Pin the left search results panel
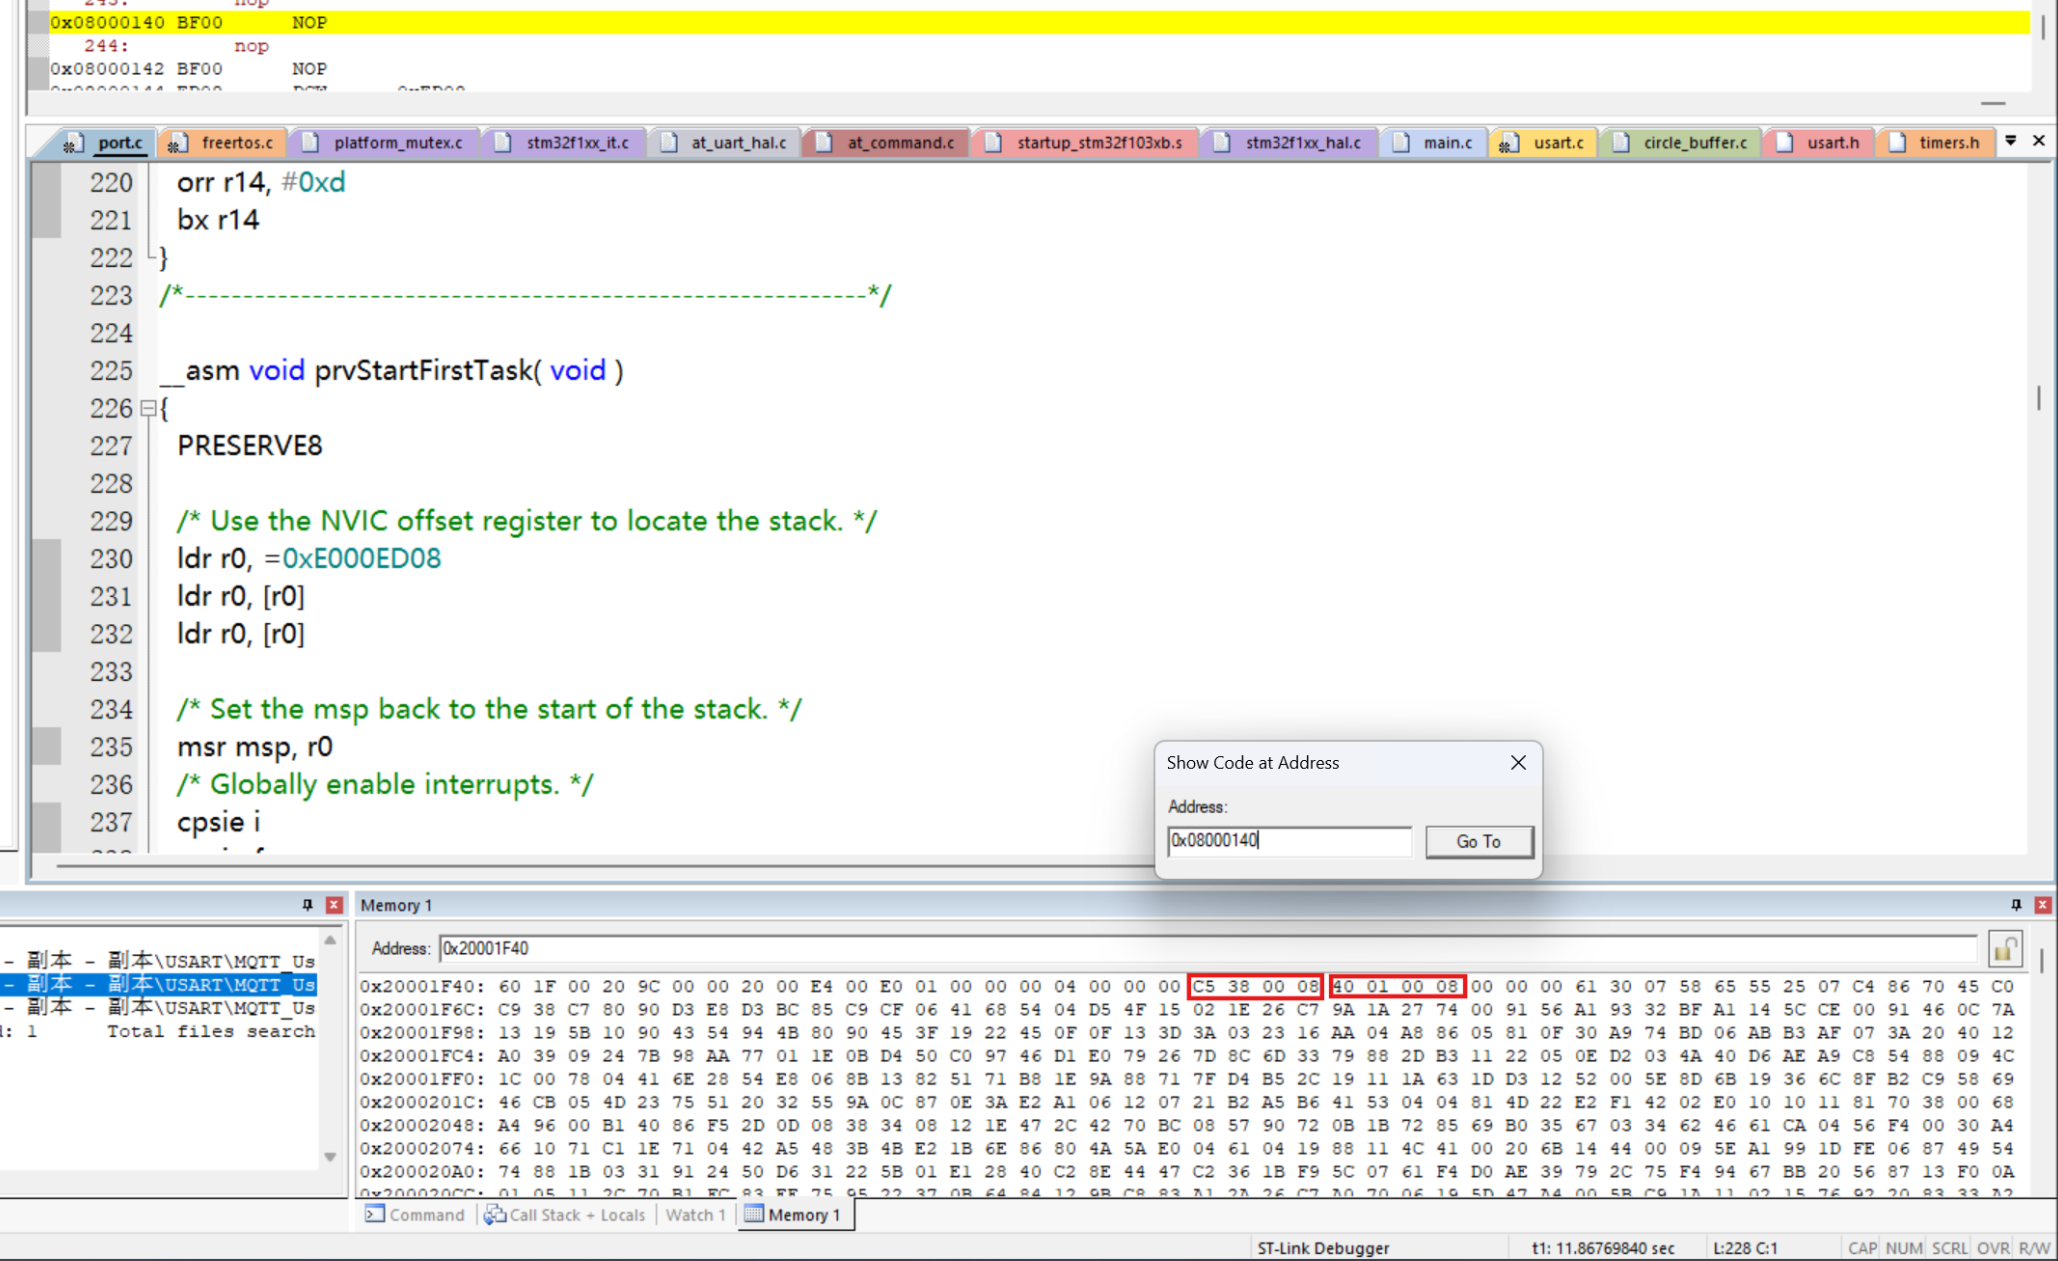The width and height of the screenshot is (2058, 1261). (307, 904)
